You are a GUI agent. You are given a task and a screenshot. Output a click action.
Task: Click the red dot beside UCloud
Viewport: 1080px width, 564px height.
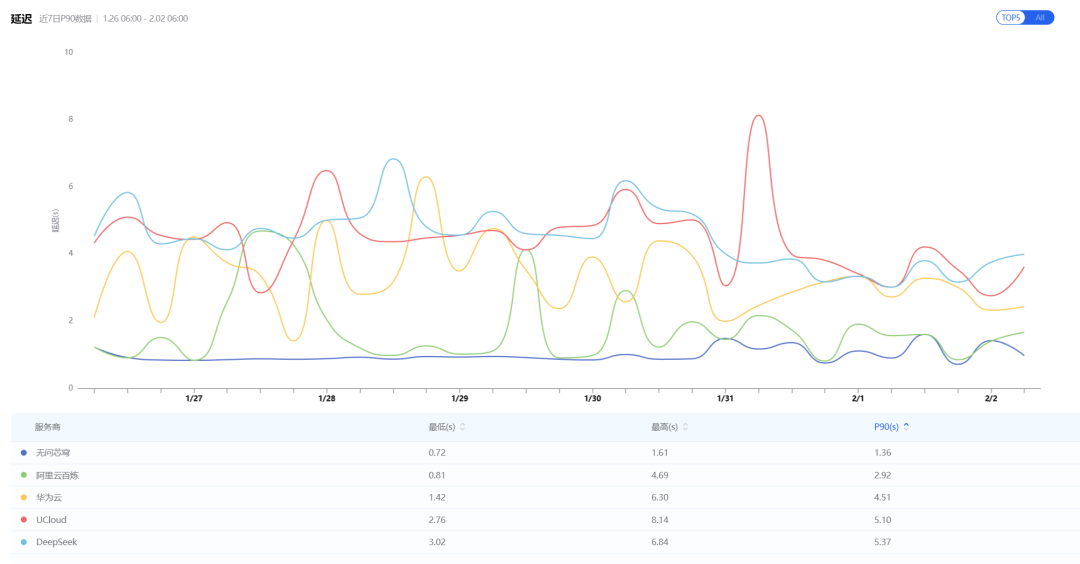[x=23, y=520]
